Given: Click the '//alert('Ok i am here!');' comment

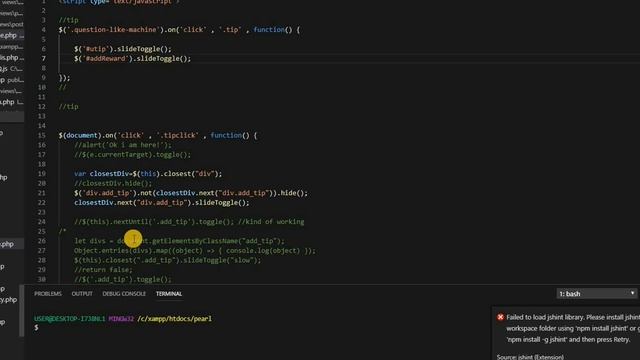Looking at the screenshot, I should tap(122, 145).
